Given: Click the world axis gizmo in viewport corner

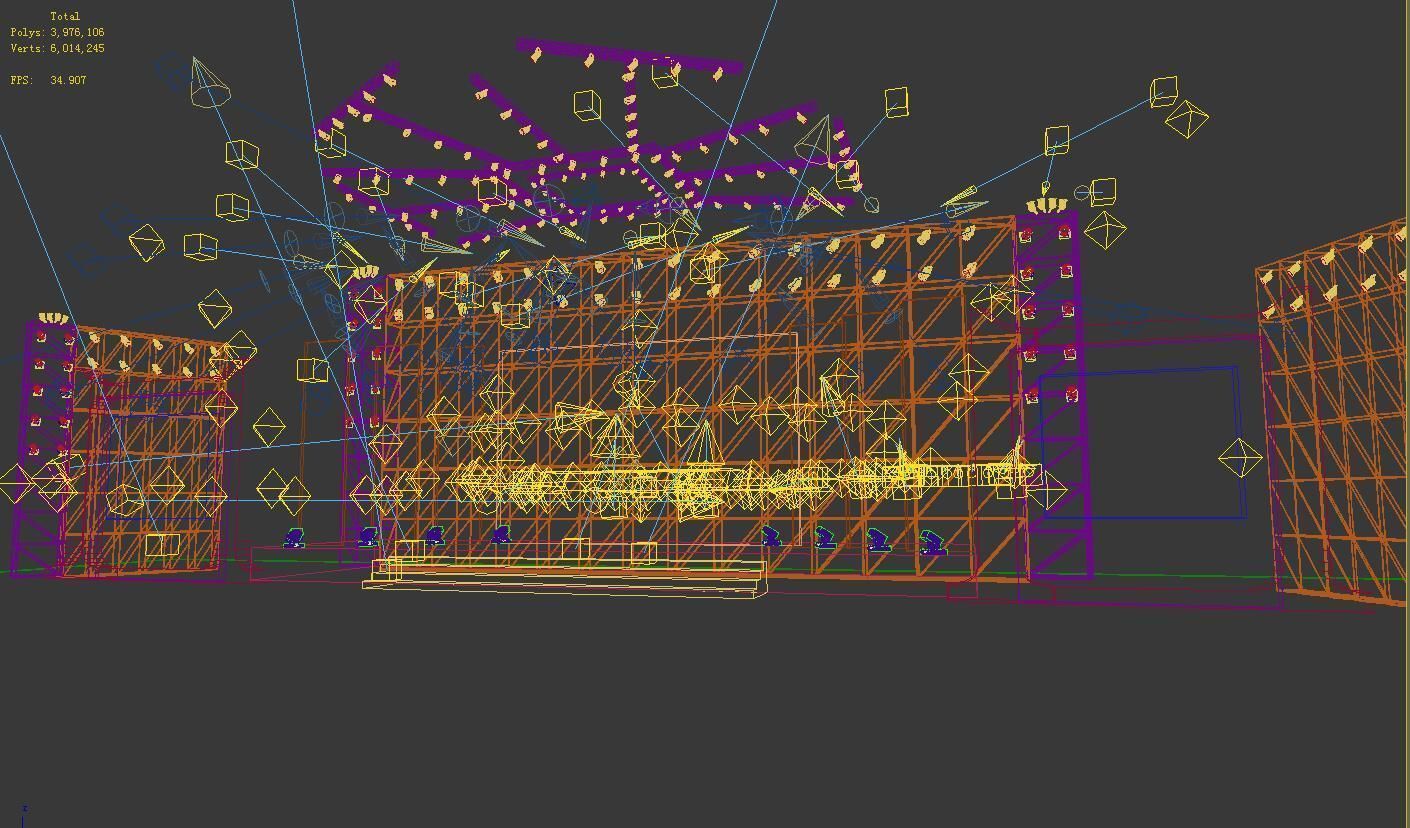Looking at the screenshot, I should [x=22, y=816].
